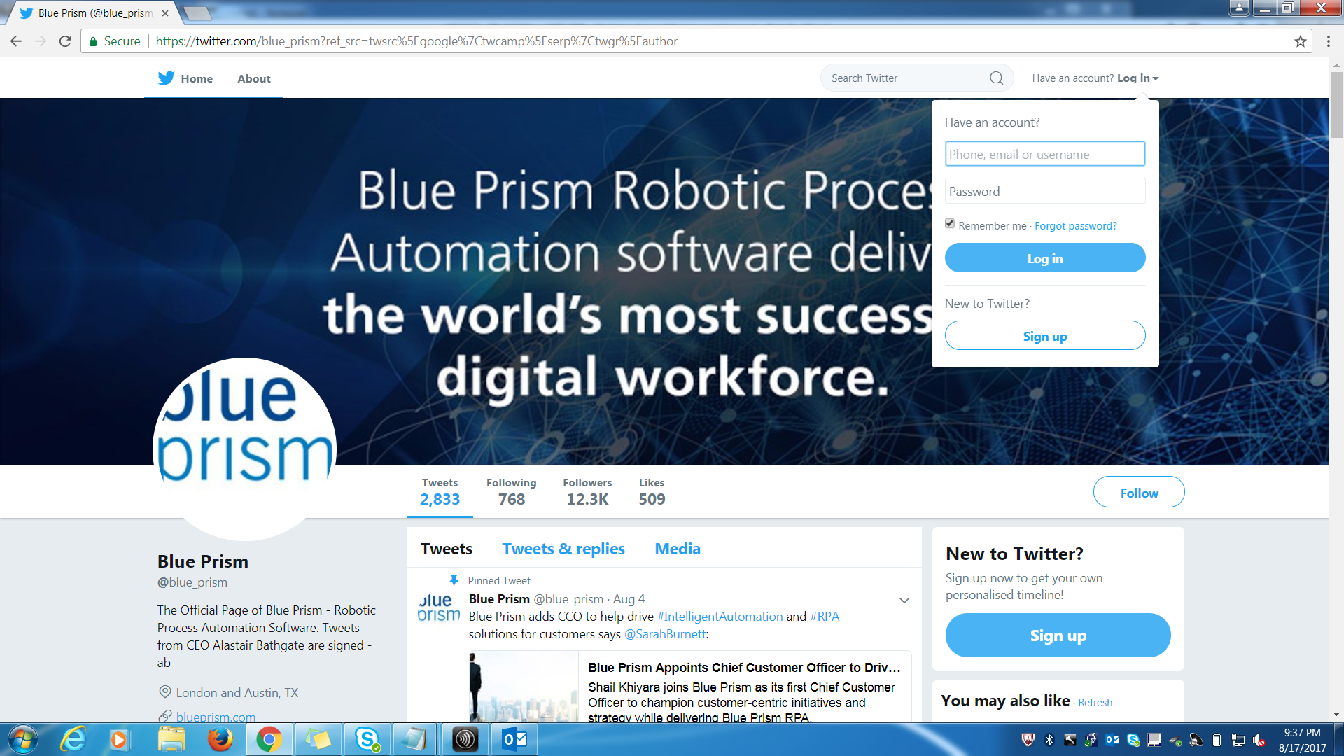Open the About menu item
This screenshot has width=1344, height=756.
[253, 78]
